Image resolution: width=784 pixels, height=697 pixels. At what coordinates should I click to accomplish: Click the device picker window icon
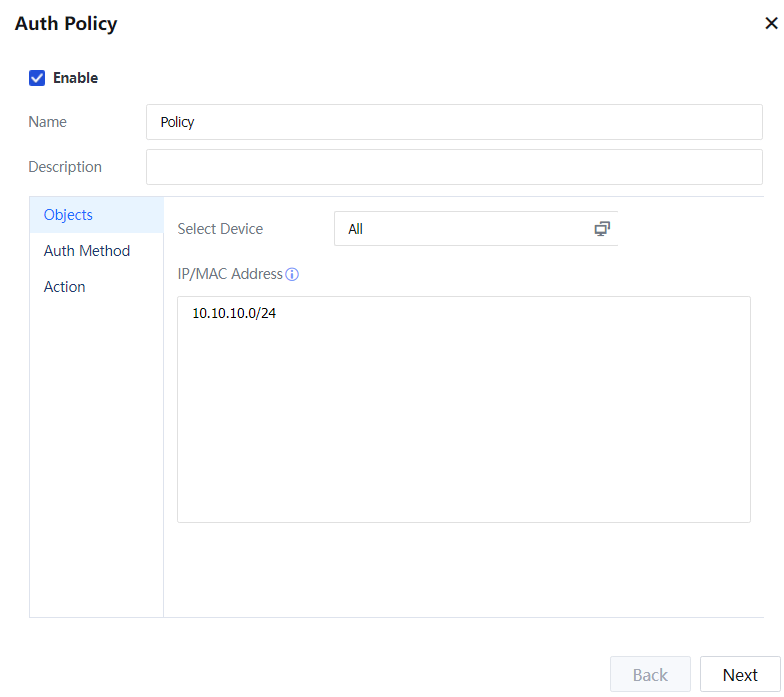tap(602, 229)
